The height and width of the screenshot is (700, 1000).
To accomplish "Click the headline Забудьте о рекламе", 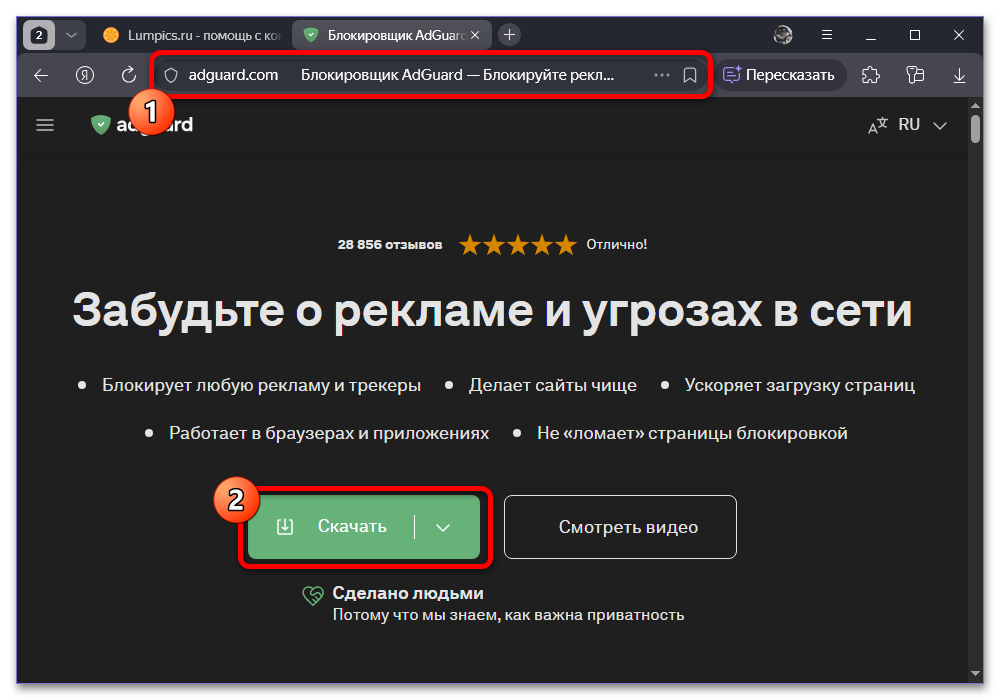I will point(492,311).
